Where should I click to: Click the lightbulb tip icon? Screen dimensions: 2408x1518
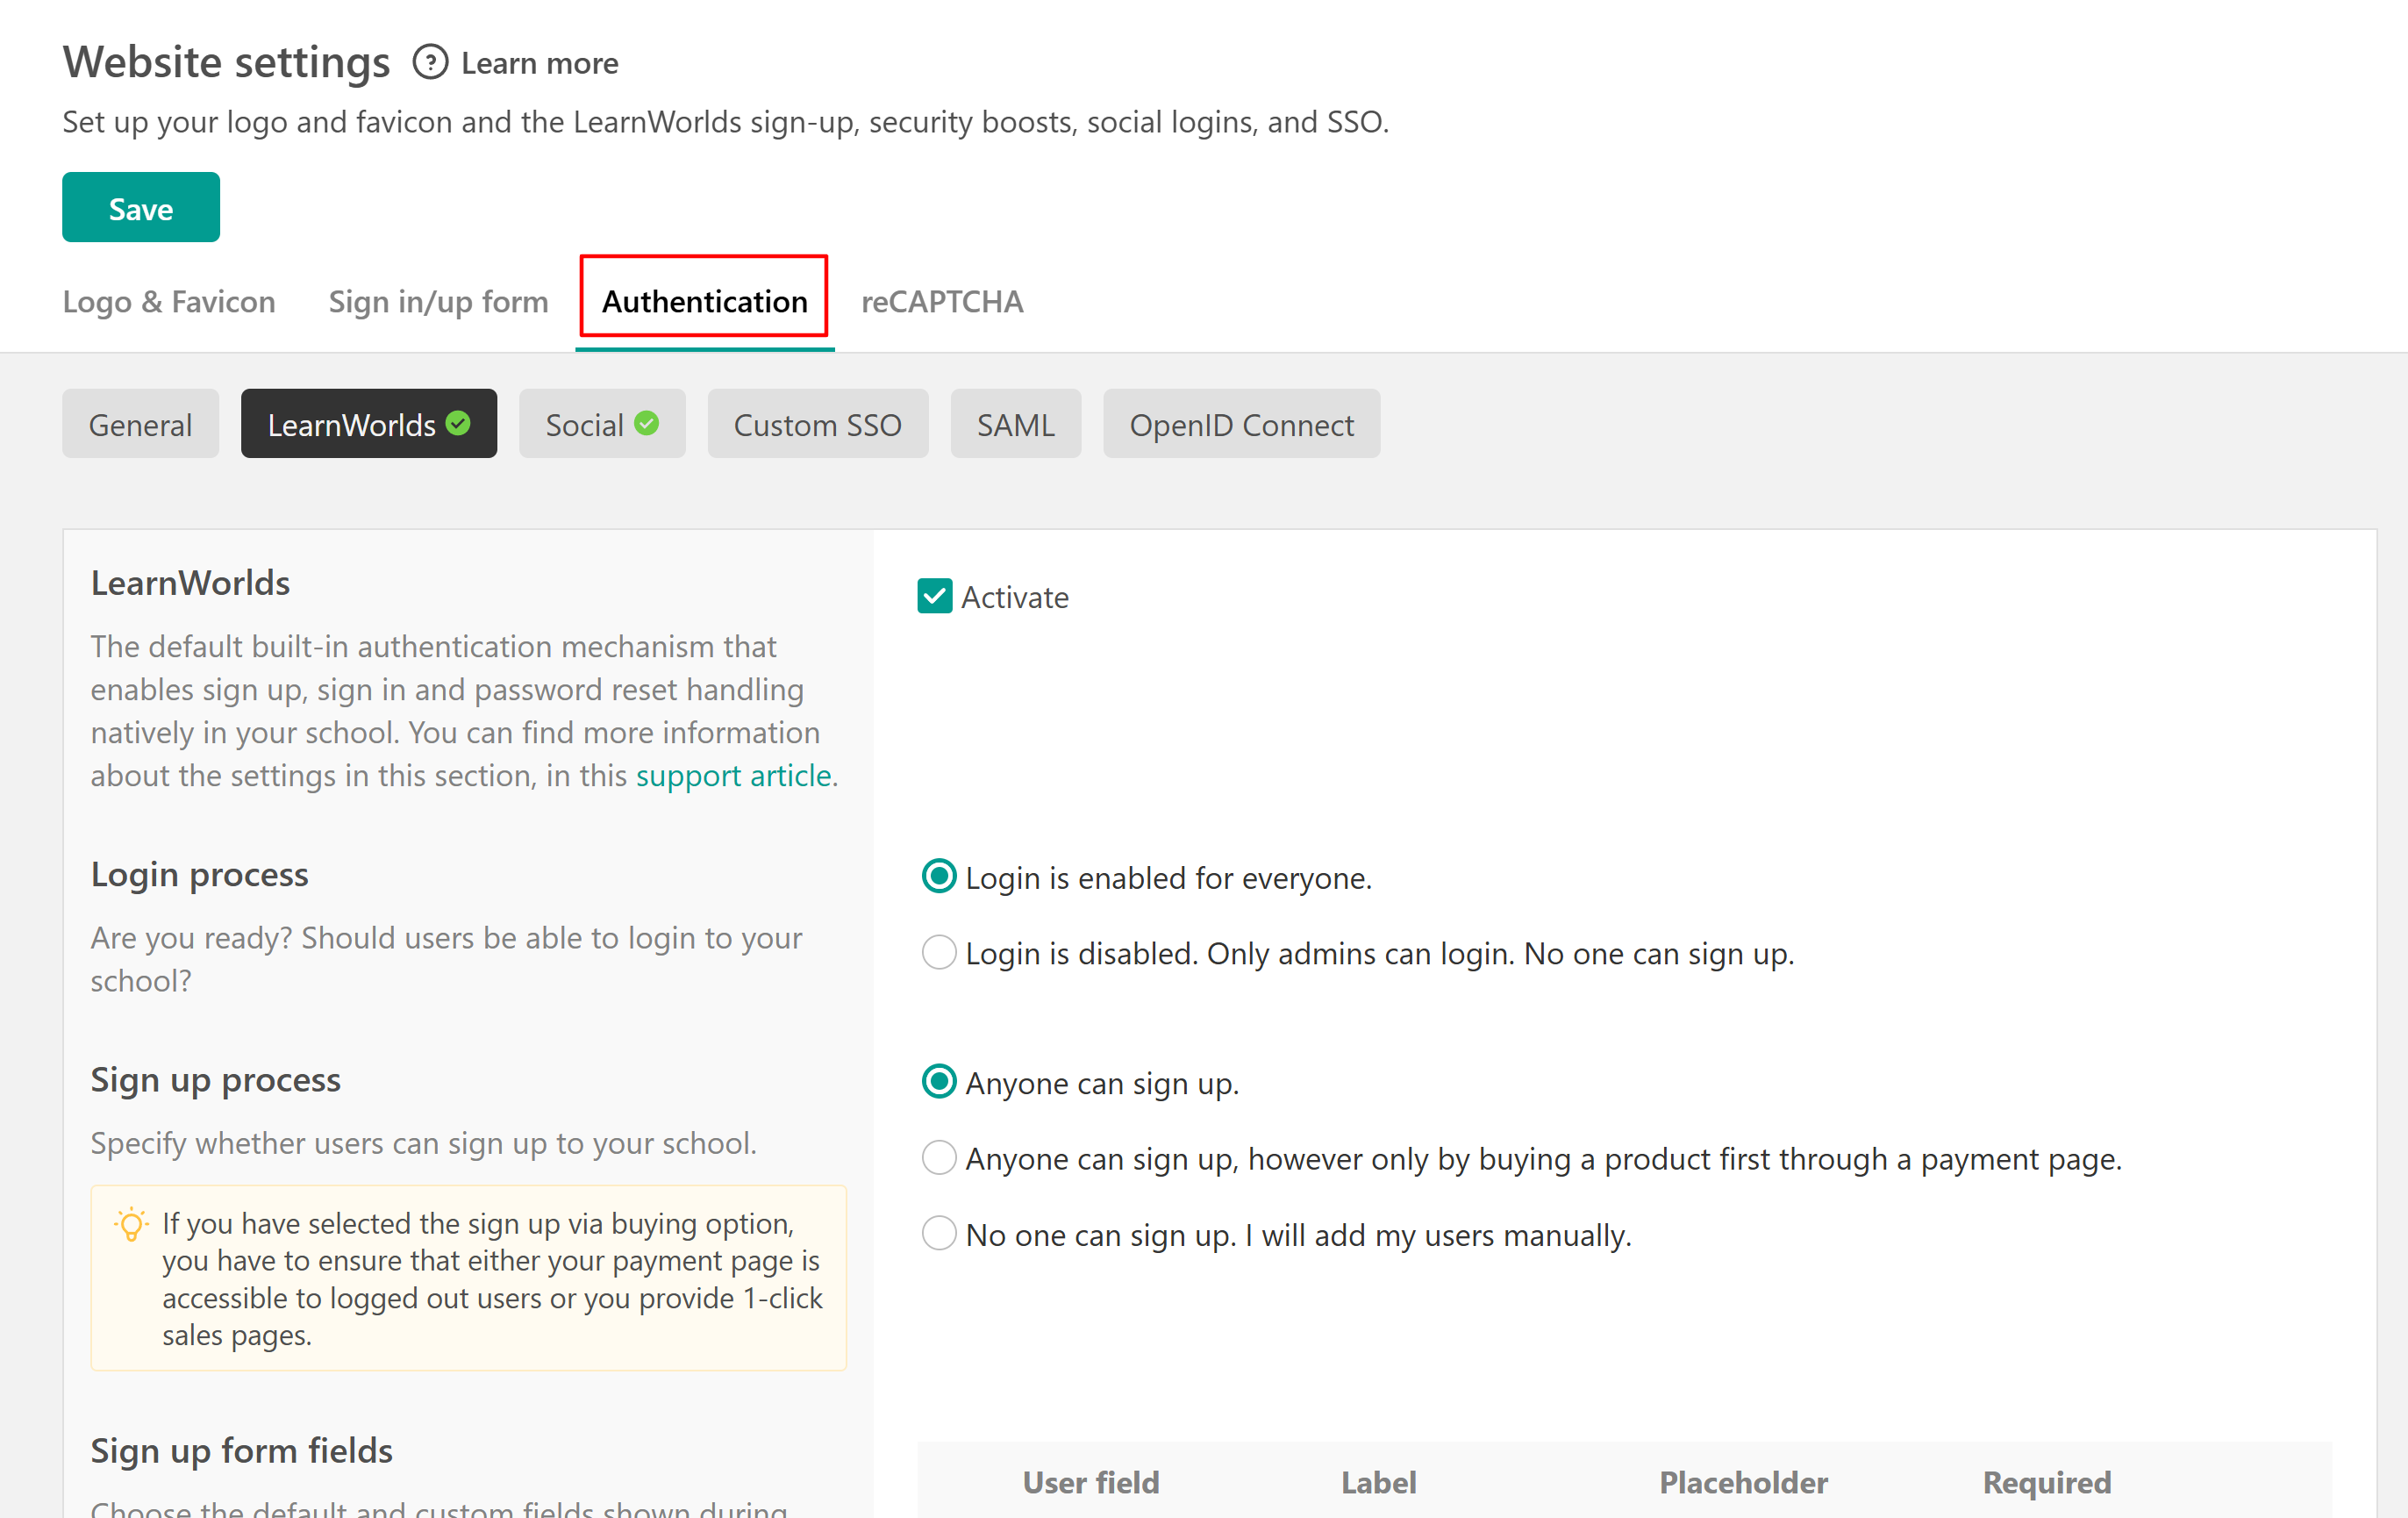click(131, 1224)
